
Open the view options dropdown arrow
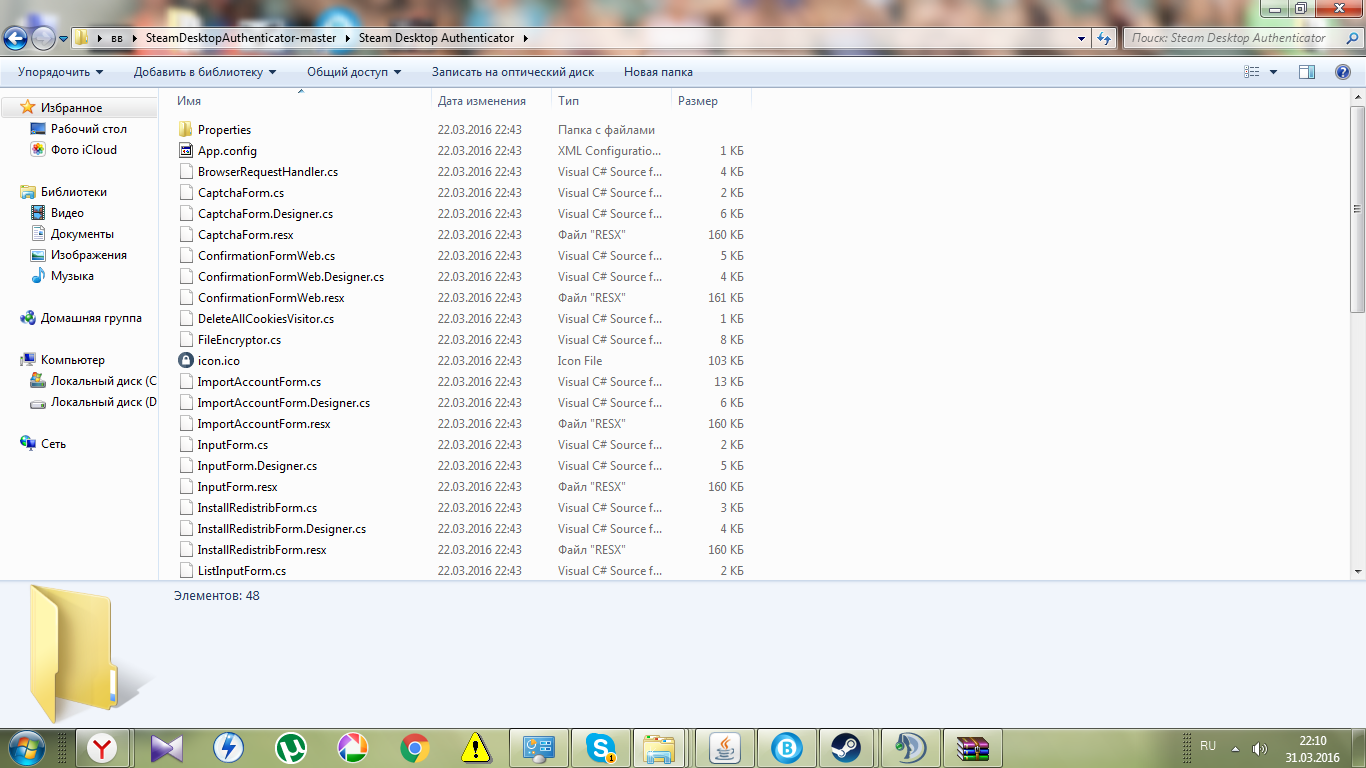(1273, 72)
